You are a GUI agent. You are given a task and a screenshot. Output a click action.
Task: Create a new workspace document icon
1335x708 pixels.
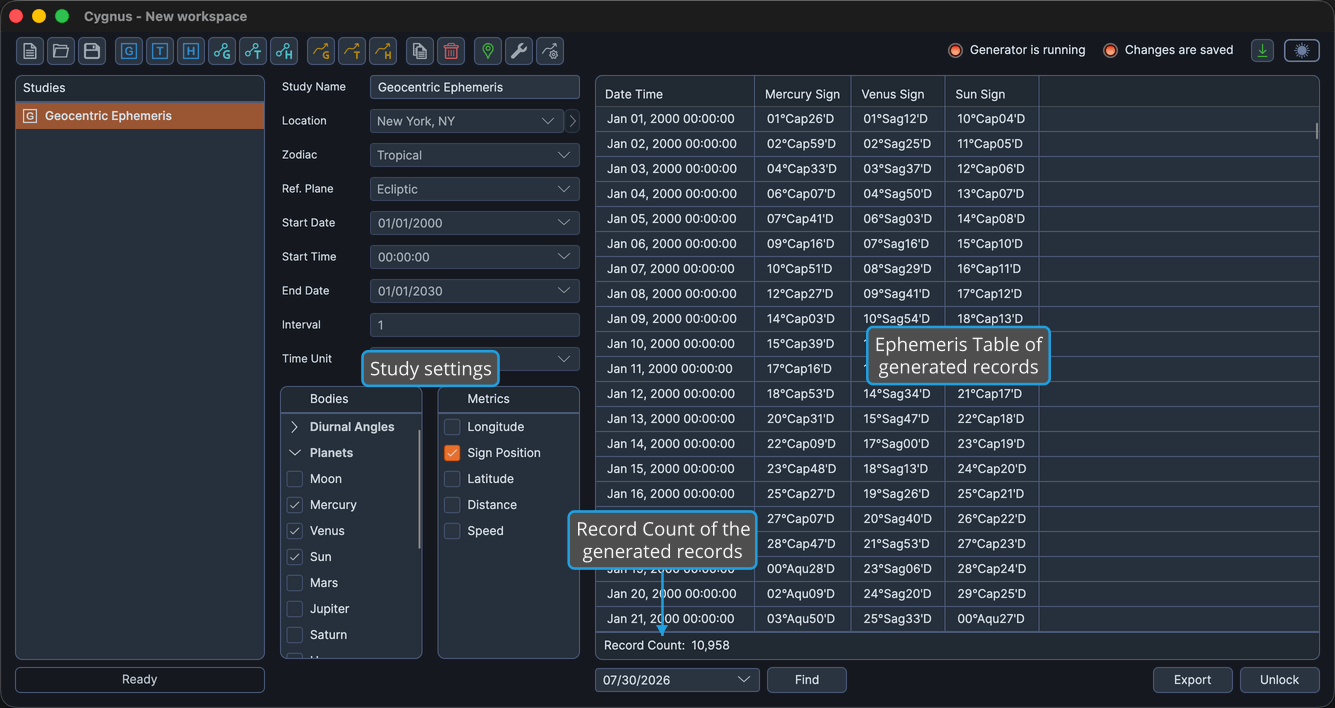30,51
